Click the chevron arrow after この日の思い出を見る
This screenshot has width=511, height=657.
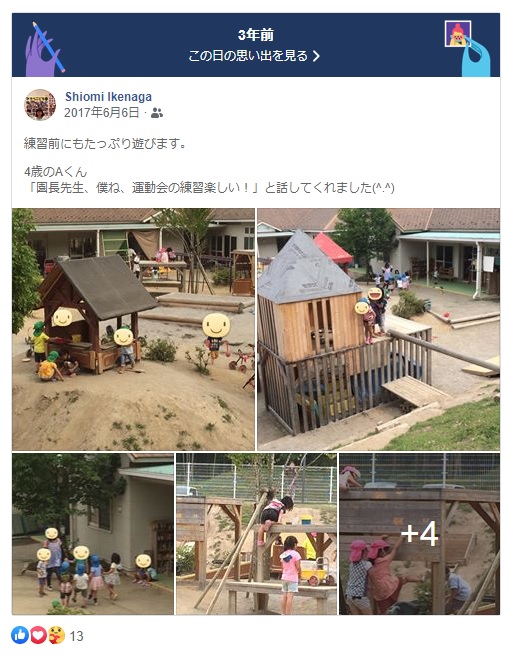[x=316, y=56]
